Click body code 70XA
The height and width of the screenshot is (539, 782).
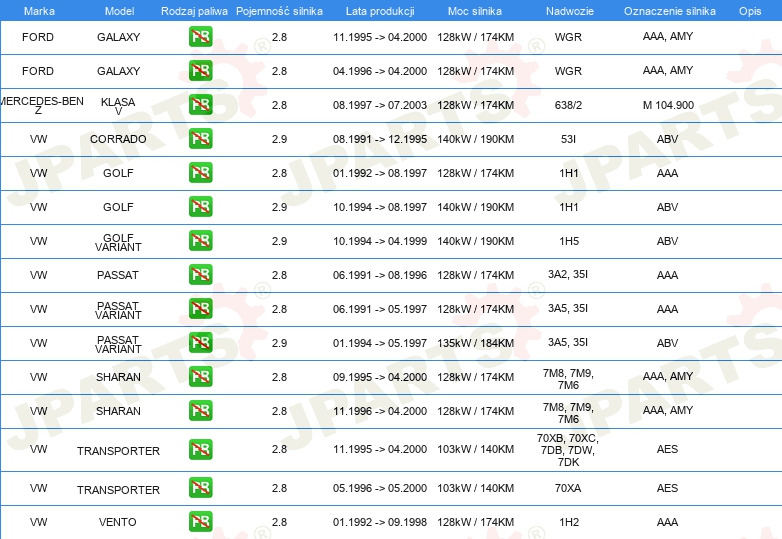click(x=568, y=488)
